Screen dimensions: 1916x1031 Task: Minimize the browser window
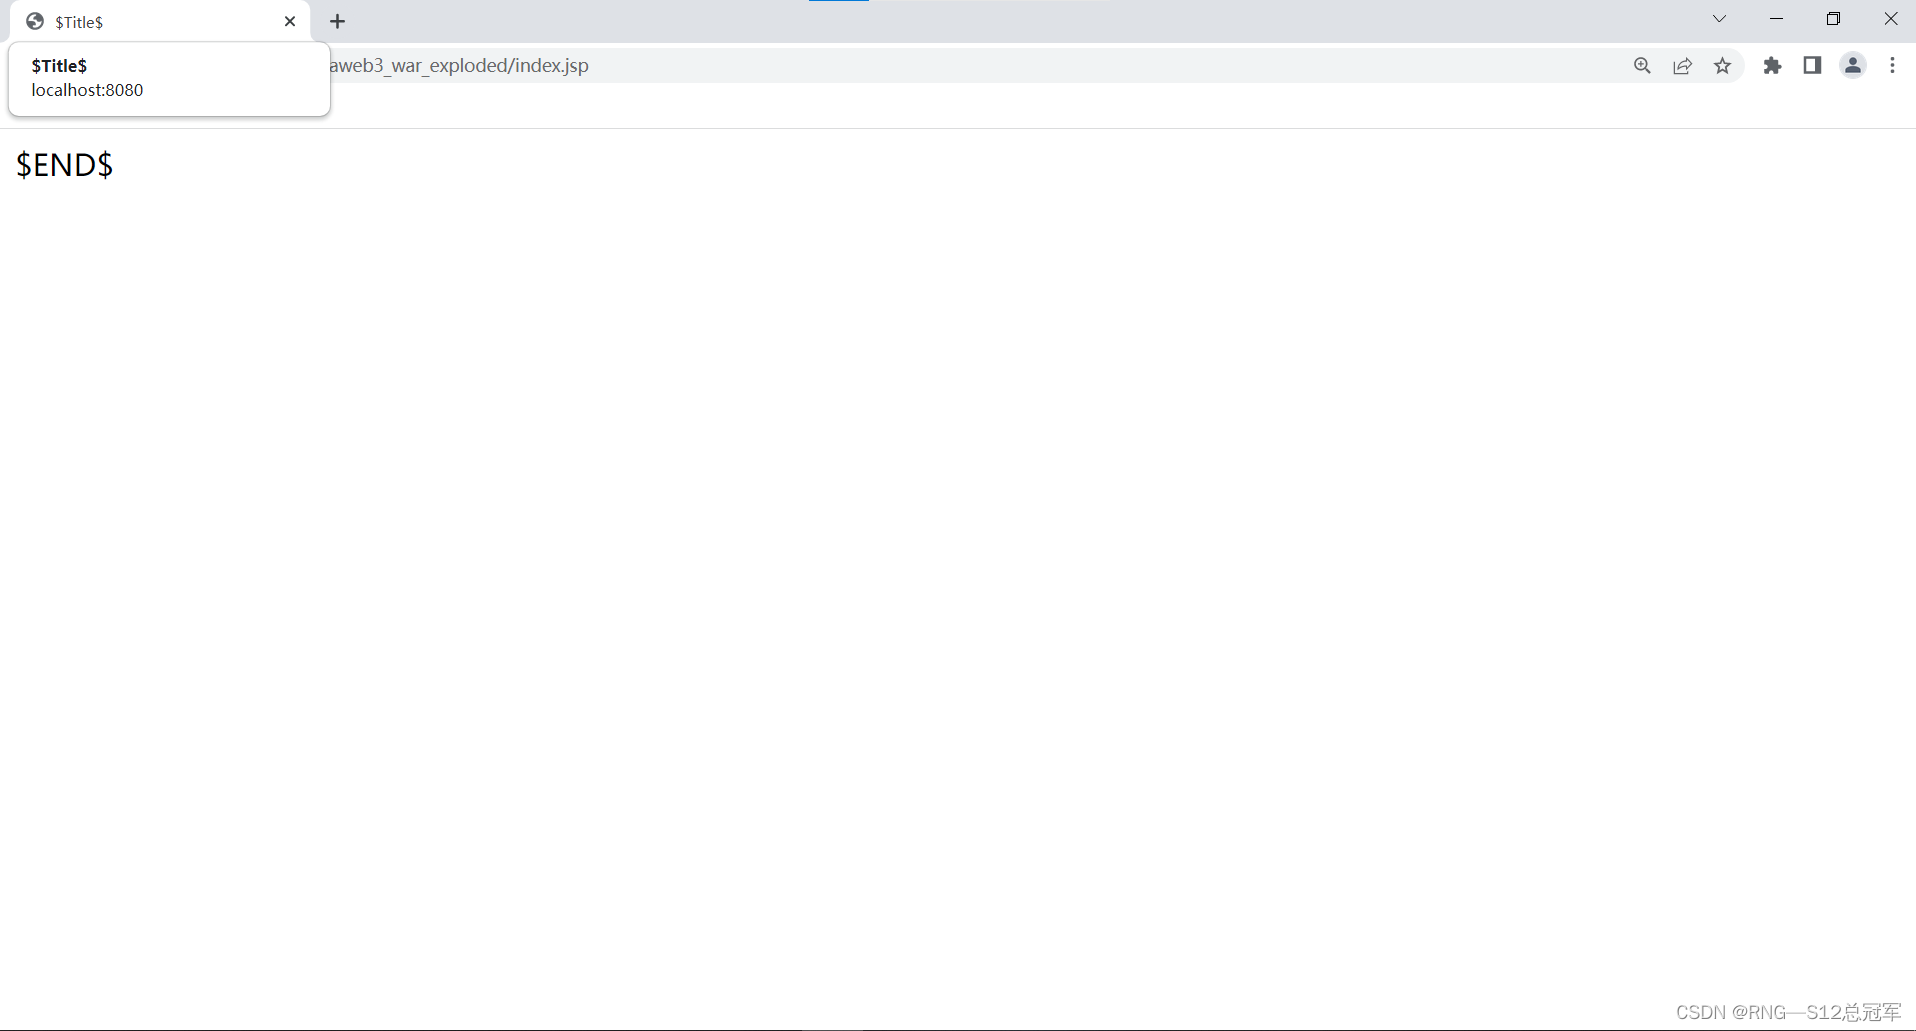(x=1777, y=18)
